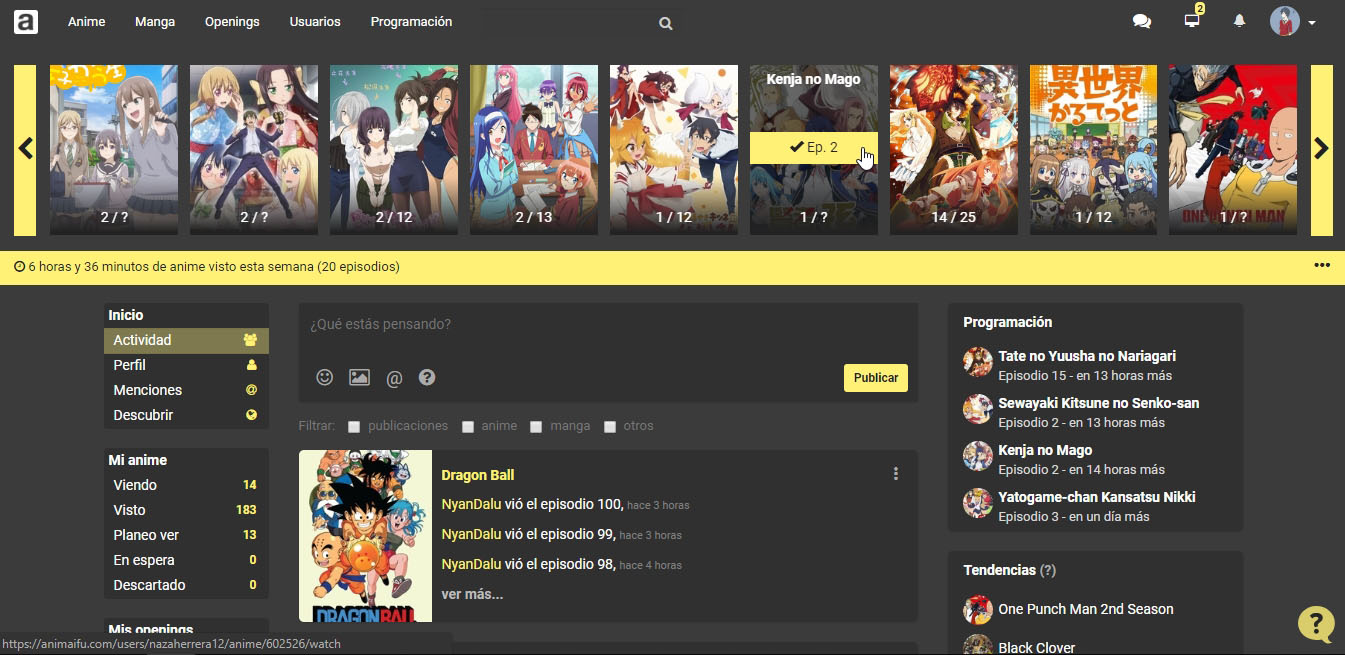
Task: Open the post help question mark icon
Action: point(427,377)
